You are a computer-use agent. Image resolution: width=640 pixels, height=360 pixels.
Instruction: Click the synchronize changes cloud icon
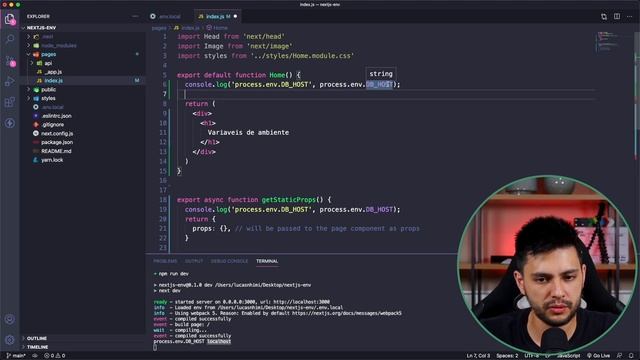pos(35,356)
